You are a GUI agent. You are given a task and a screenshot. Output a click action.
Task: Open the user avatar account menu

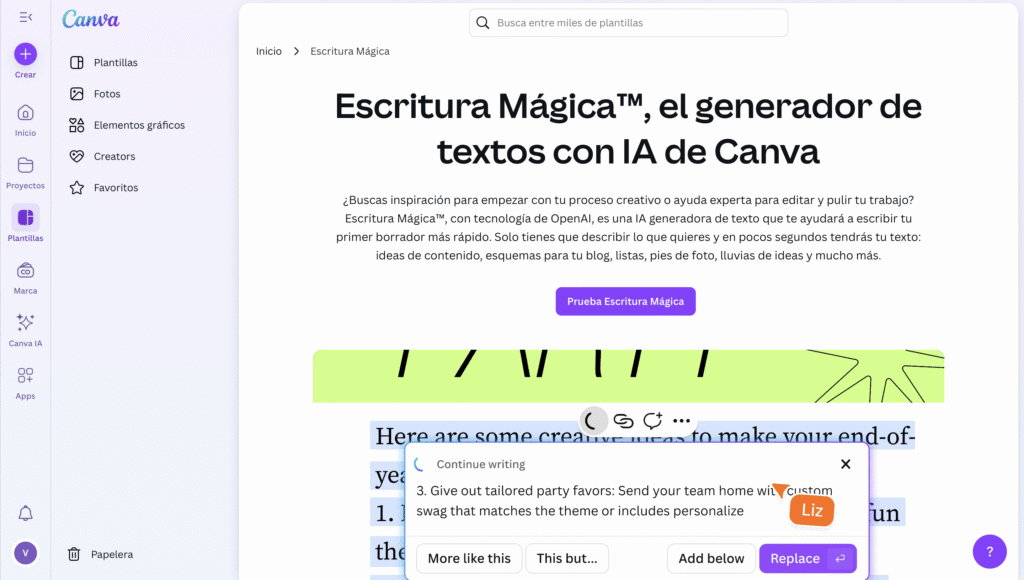click(26, 553)
